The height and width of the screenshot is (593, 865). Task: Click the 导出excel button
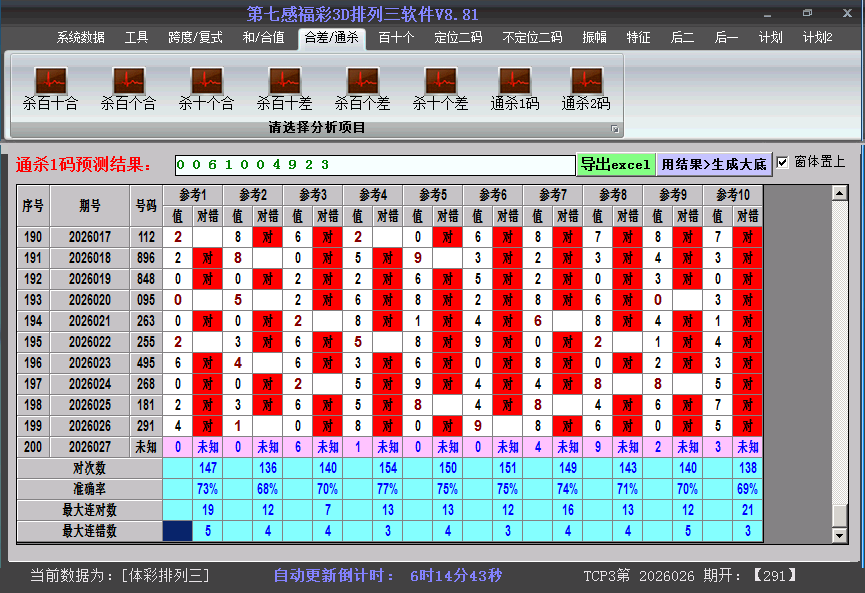(615, 165)
